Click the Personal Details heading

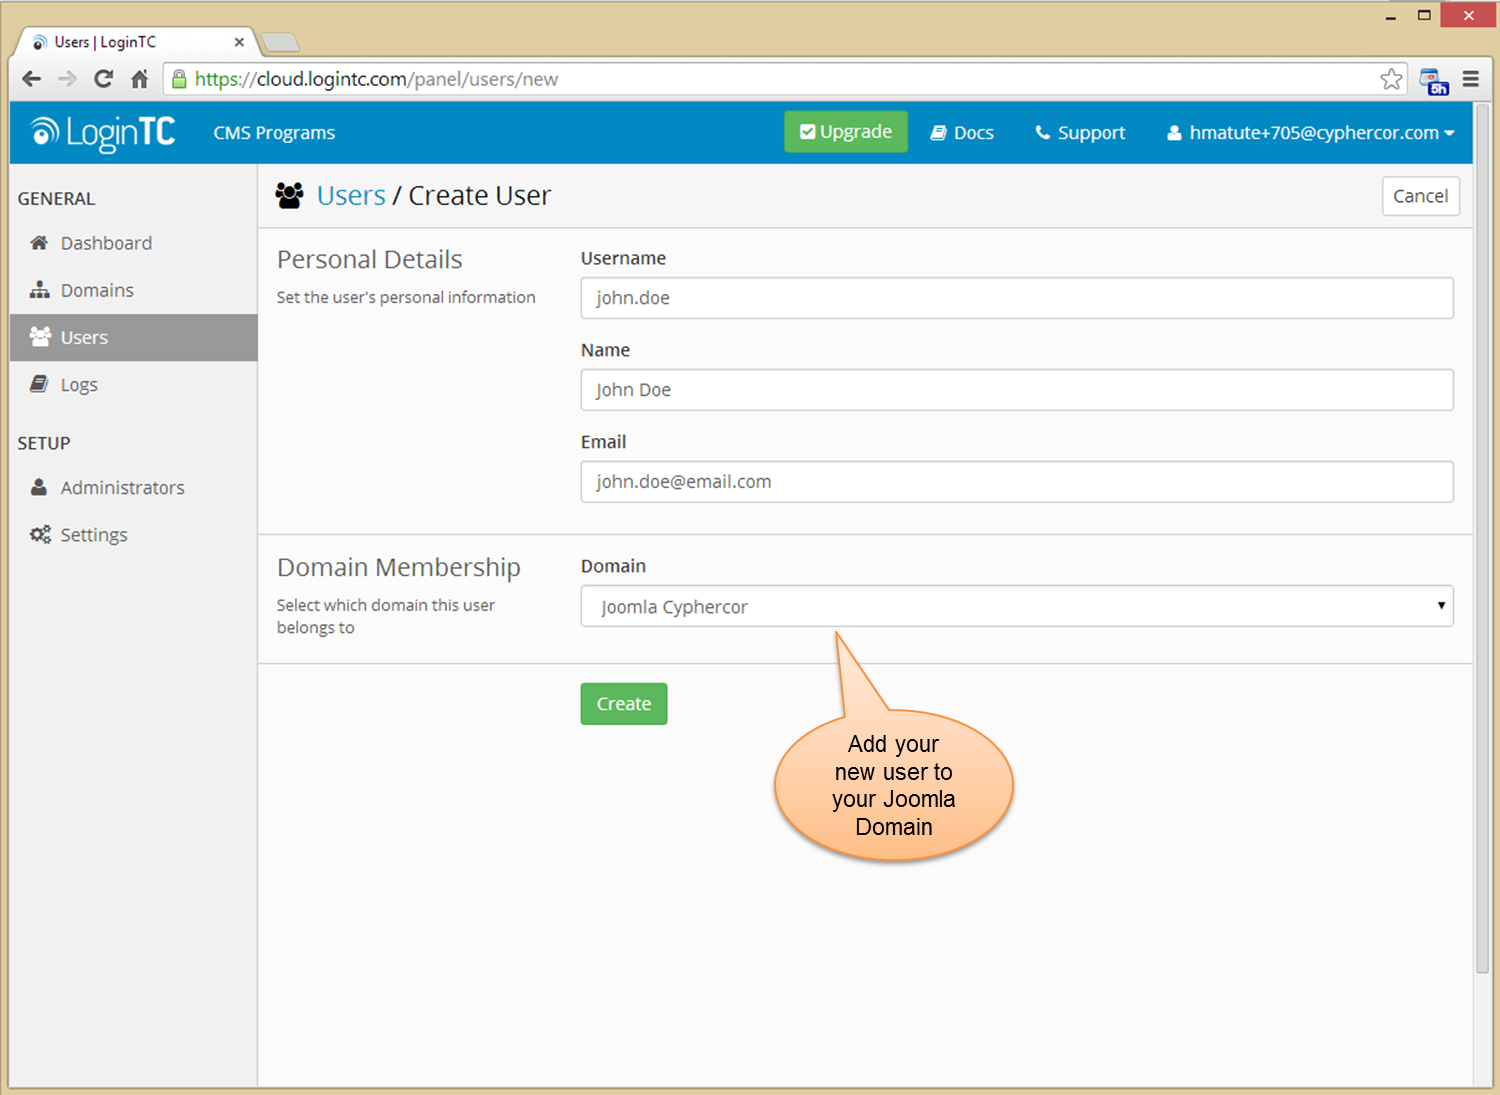coord(370,260)
